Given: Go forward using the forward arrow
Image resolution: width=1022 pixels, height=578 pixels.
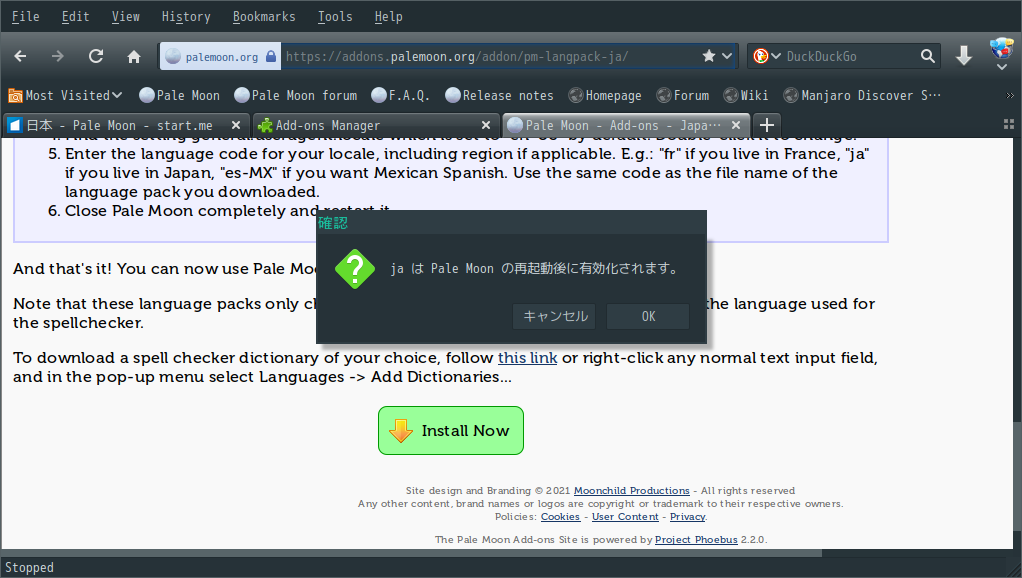Looking at the screenshot, I should tap(58, 57).
